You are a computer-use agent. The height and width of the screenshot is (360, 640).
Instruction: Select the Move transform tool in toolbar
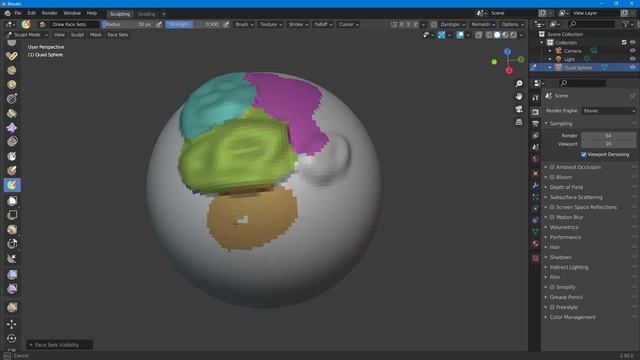click(x=12, y=324)
